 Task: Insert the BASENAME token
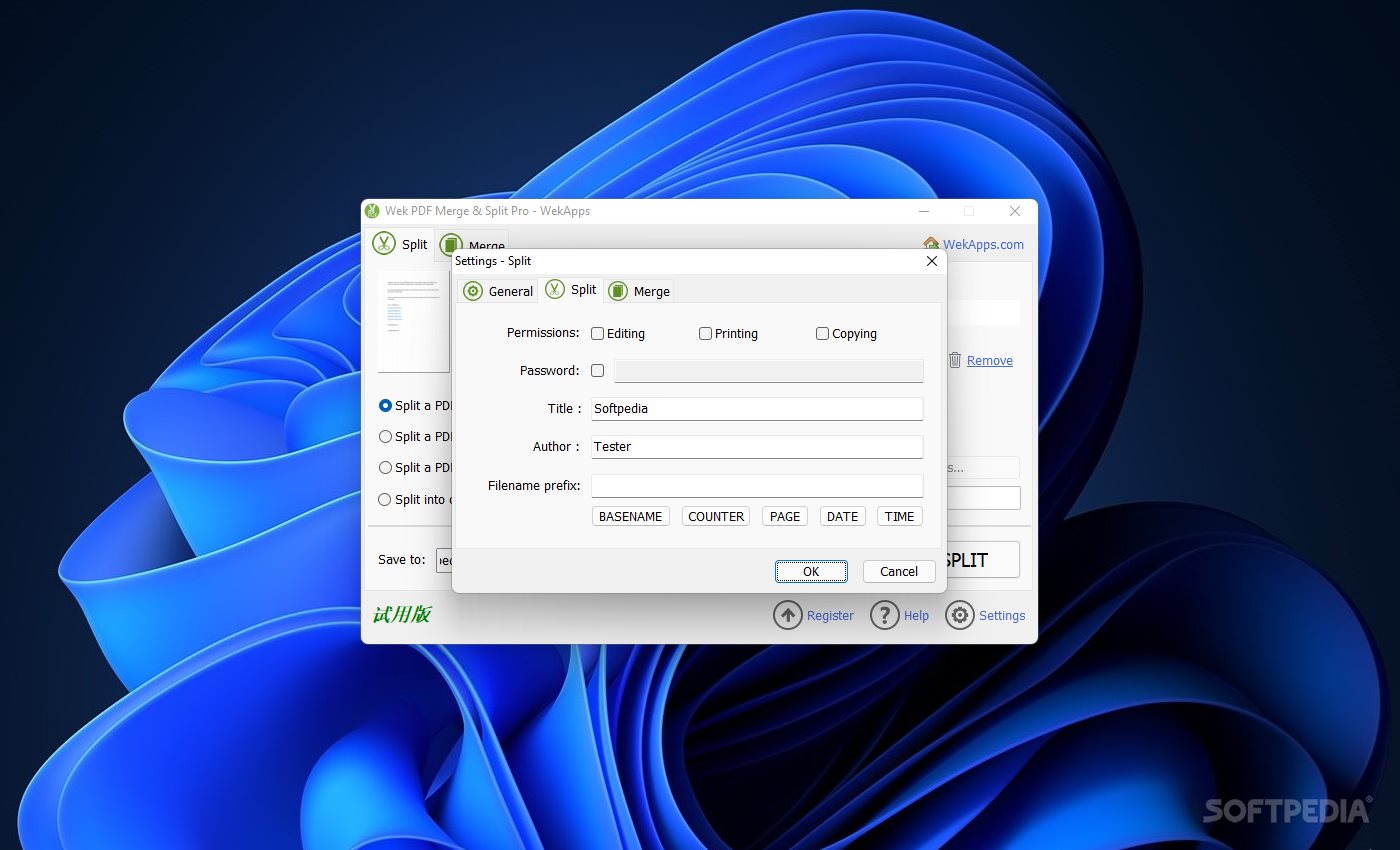point(630,516)
